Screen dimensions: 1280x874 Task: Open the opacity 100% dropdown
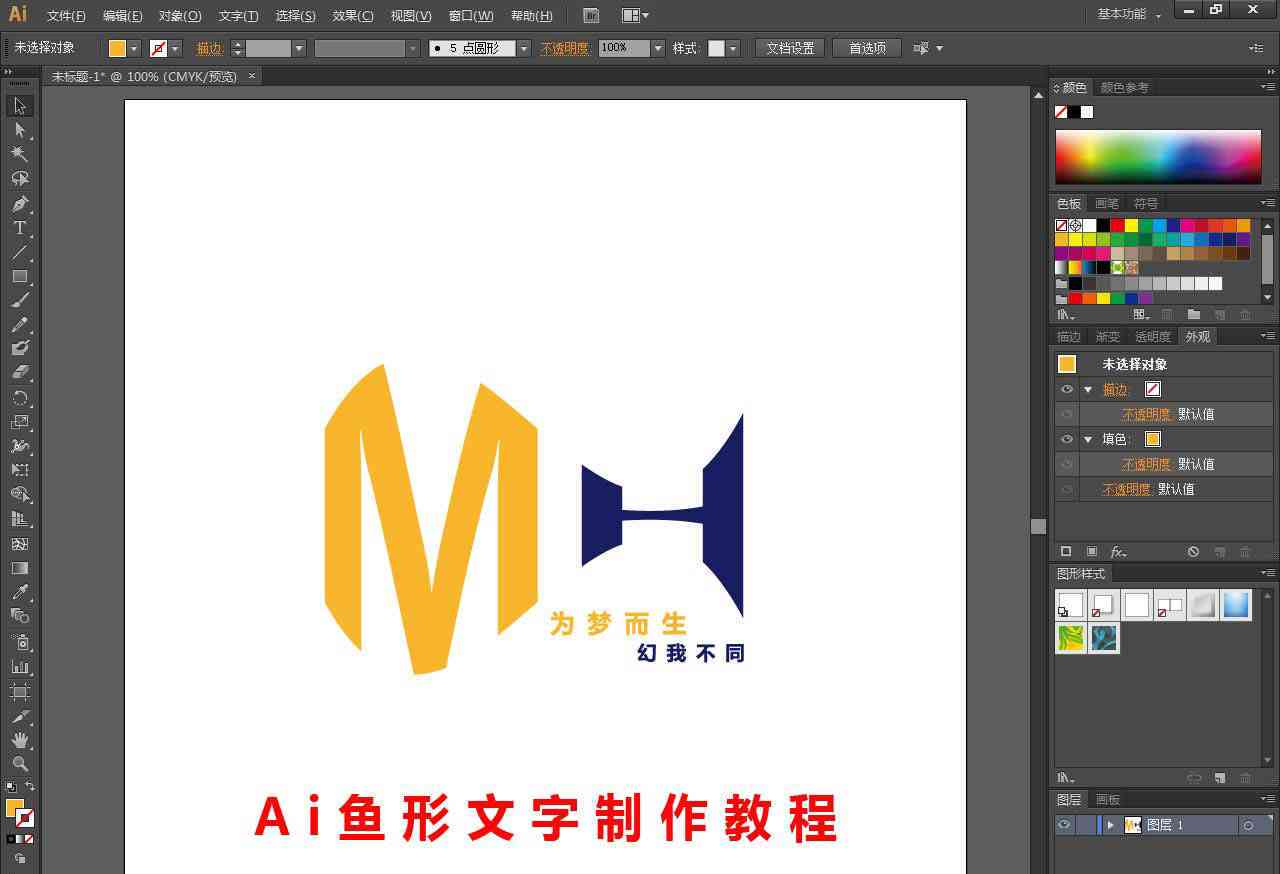click(x=658, y=48)
